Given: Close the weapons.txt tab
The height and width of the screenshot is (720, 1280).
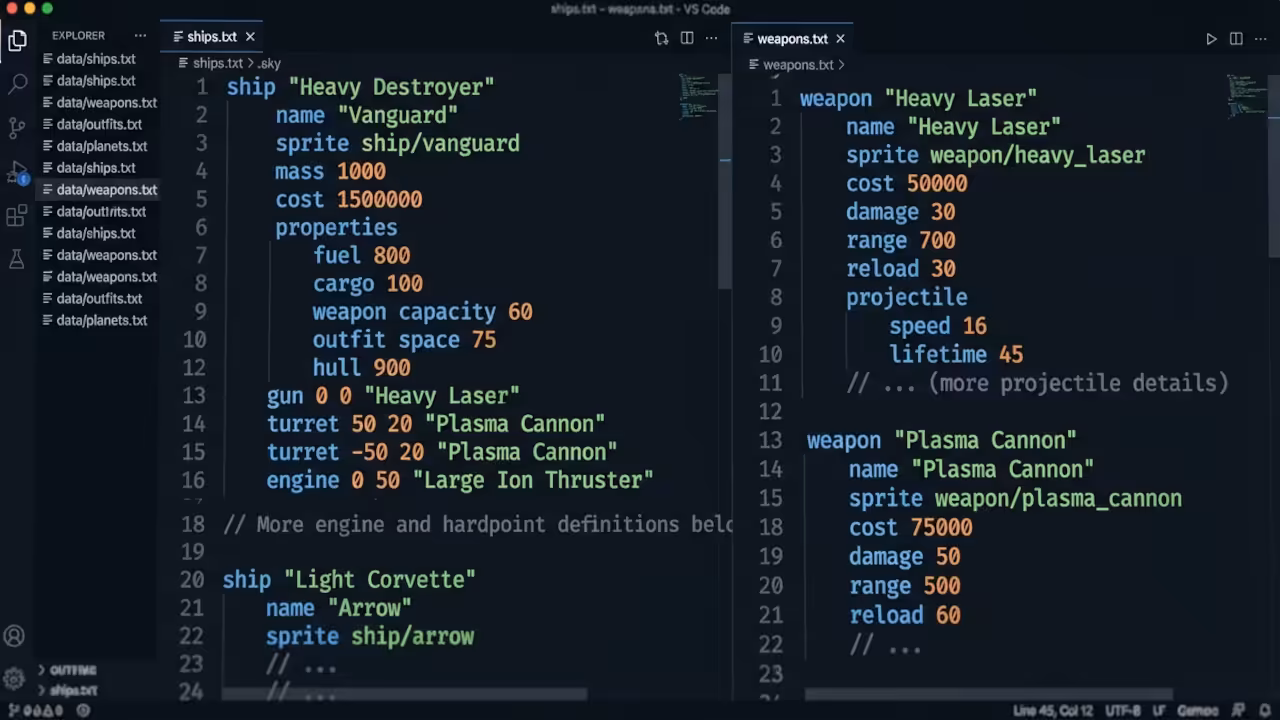Looking at the screenshot, I should tap(840, 39).
